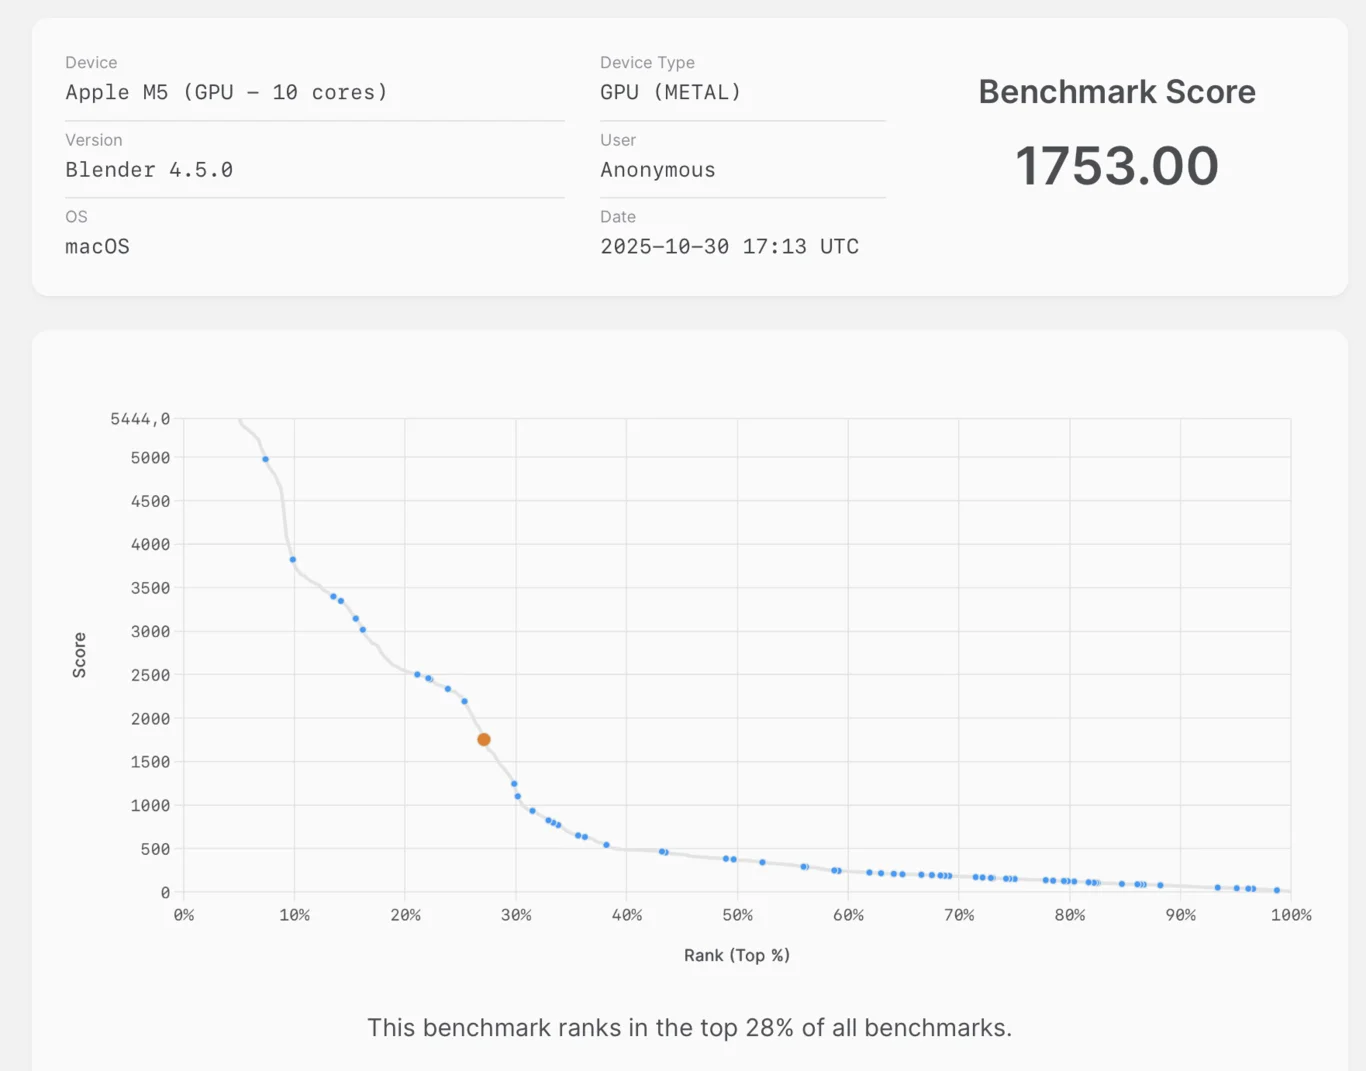The width and height of the screenshot is (1366, 1071).
Task: Click the last blue point near 100% rank
Action: [1277, 890]
